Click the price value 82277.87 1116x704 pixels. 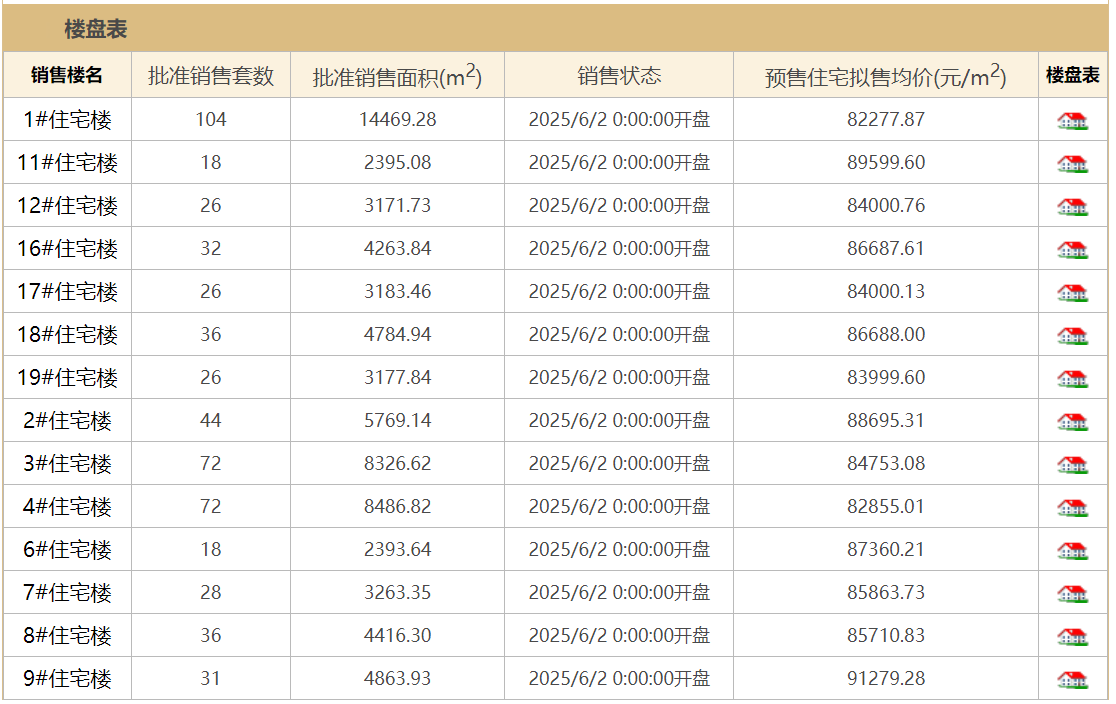tap(885, 120)
